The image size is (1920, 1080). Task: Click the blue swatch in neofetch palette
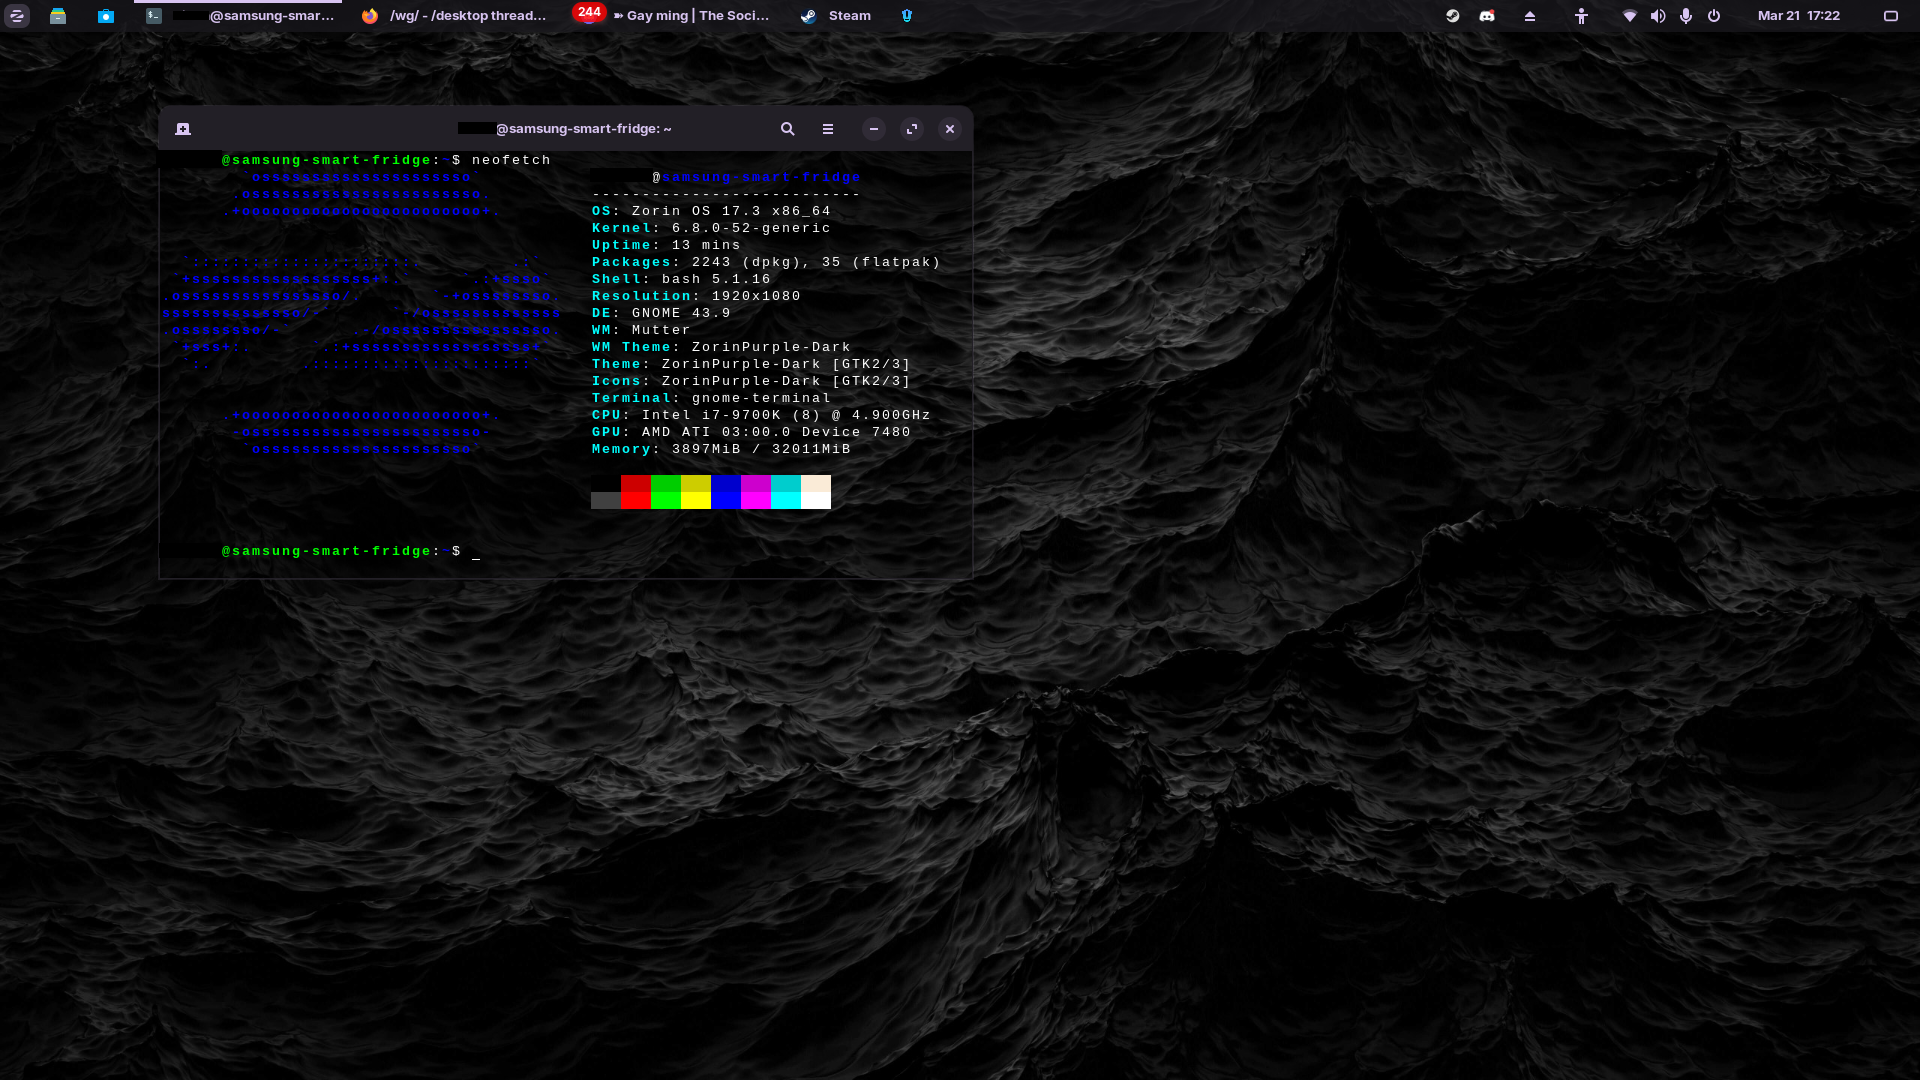click(x=726, y=492)
